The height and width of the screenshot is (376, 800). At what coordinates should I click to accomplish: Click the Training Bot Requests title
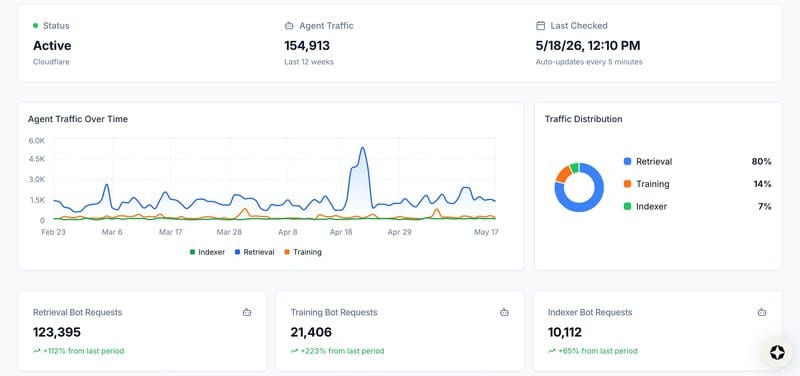[x=334, y=312]
